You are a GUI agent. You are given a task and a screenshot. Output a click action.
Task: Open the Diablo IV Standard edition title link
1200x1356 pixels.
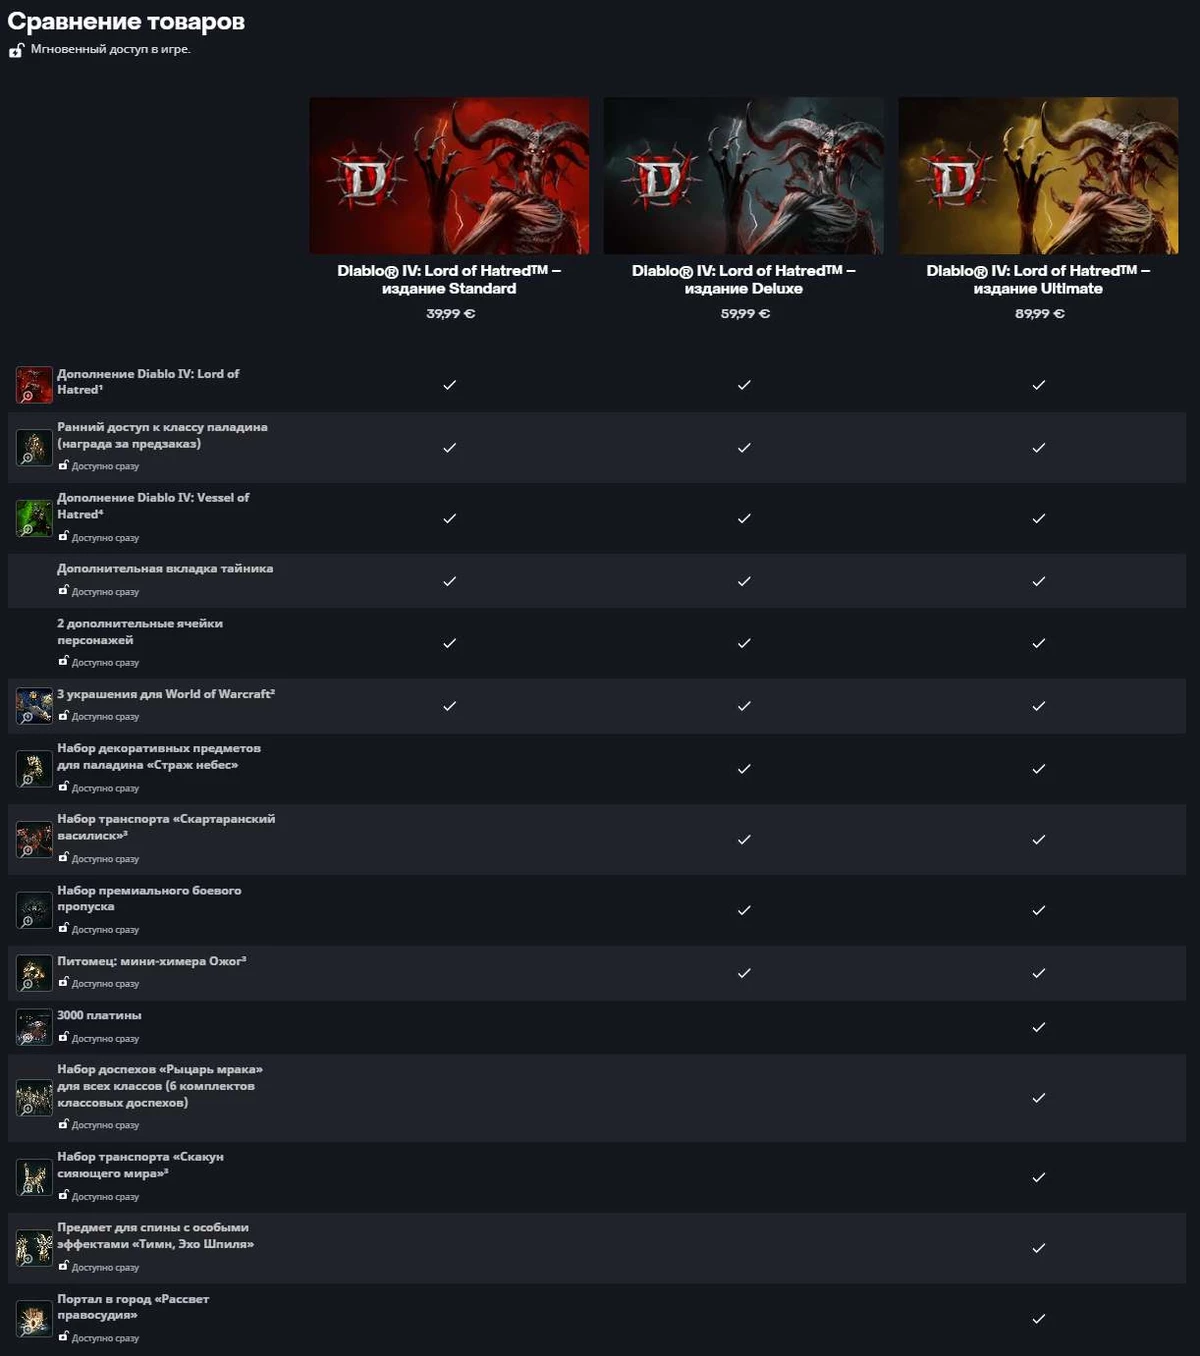click(x=449, y=279)
